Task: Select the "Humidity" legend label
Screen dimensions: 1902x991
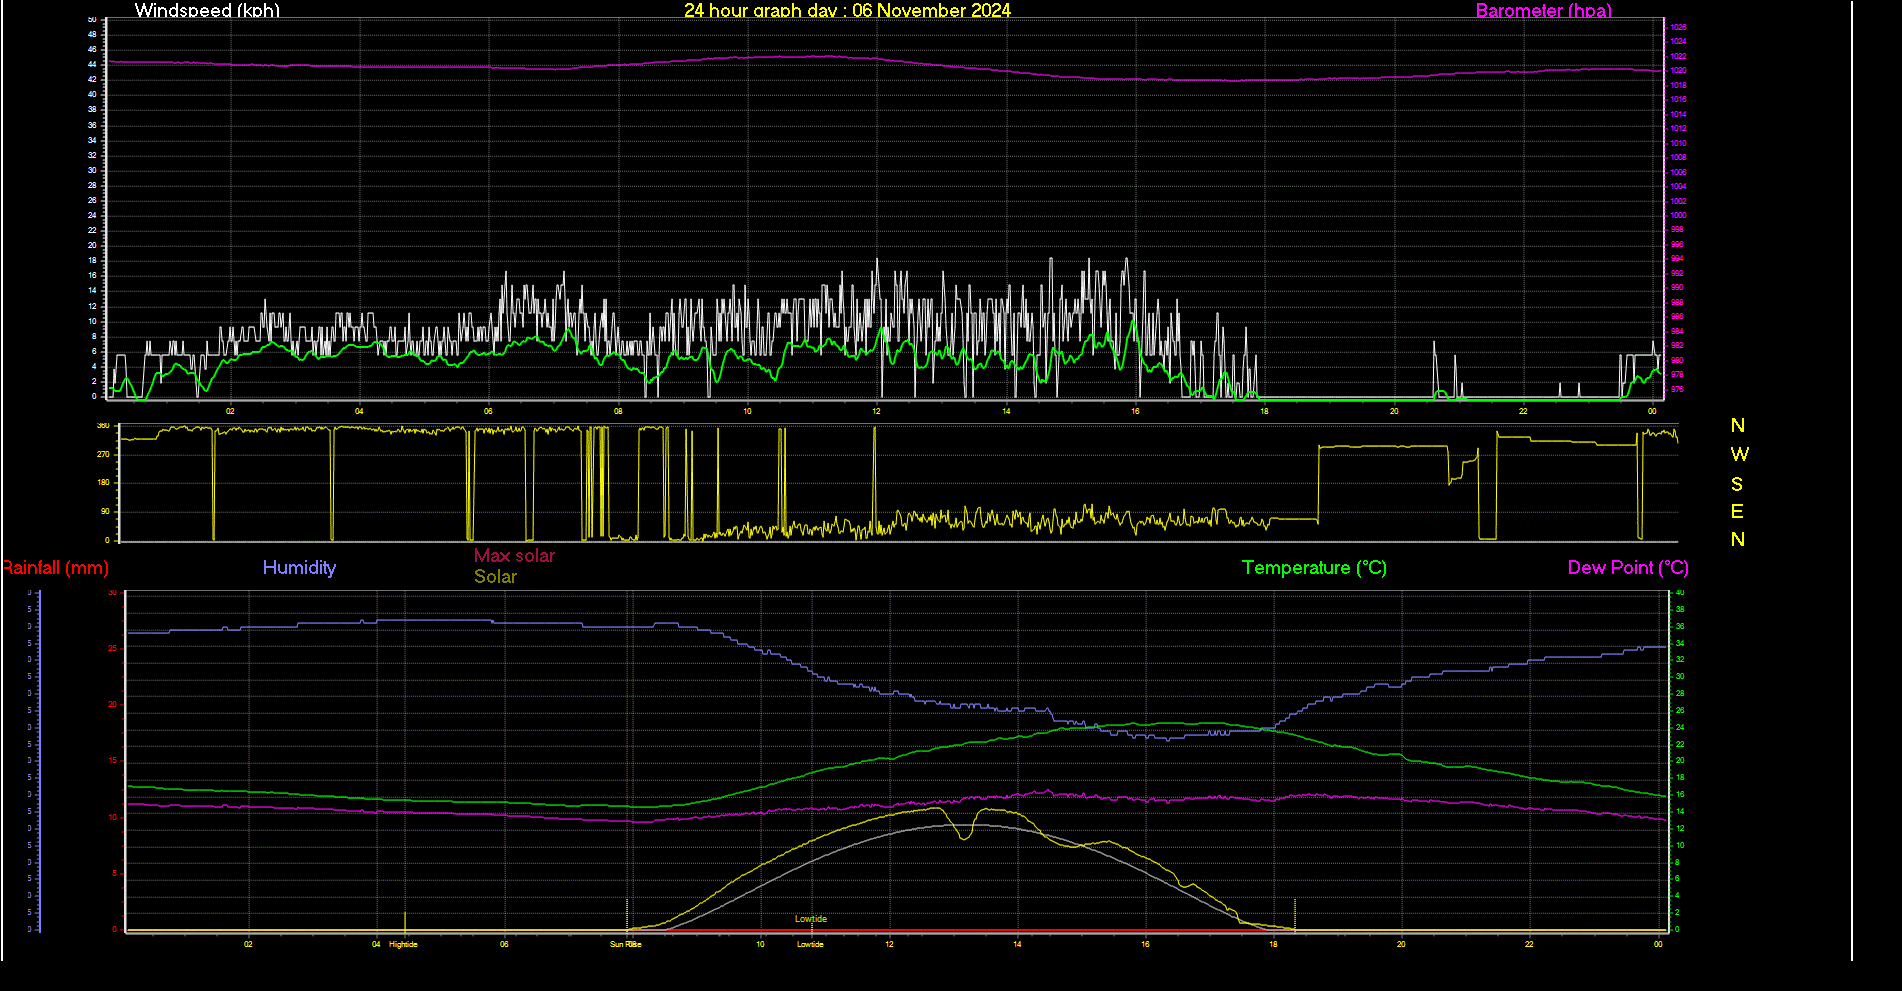Action: 299,567
